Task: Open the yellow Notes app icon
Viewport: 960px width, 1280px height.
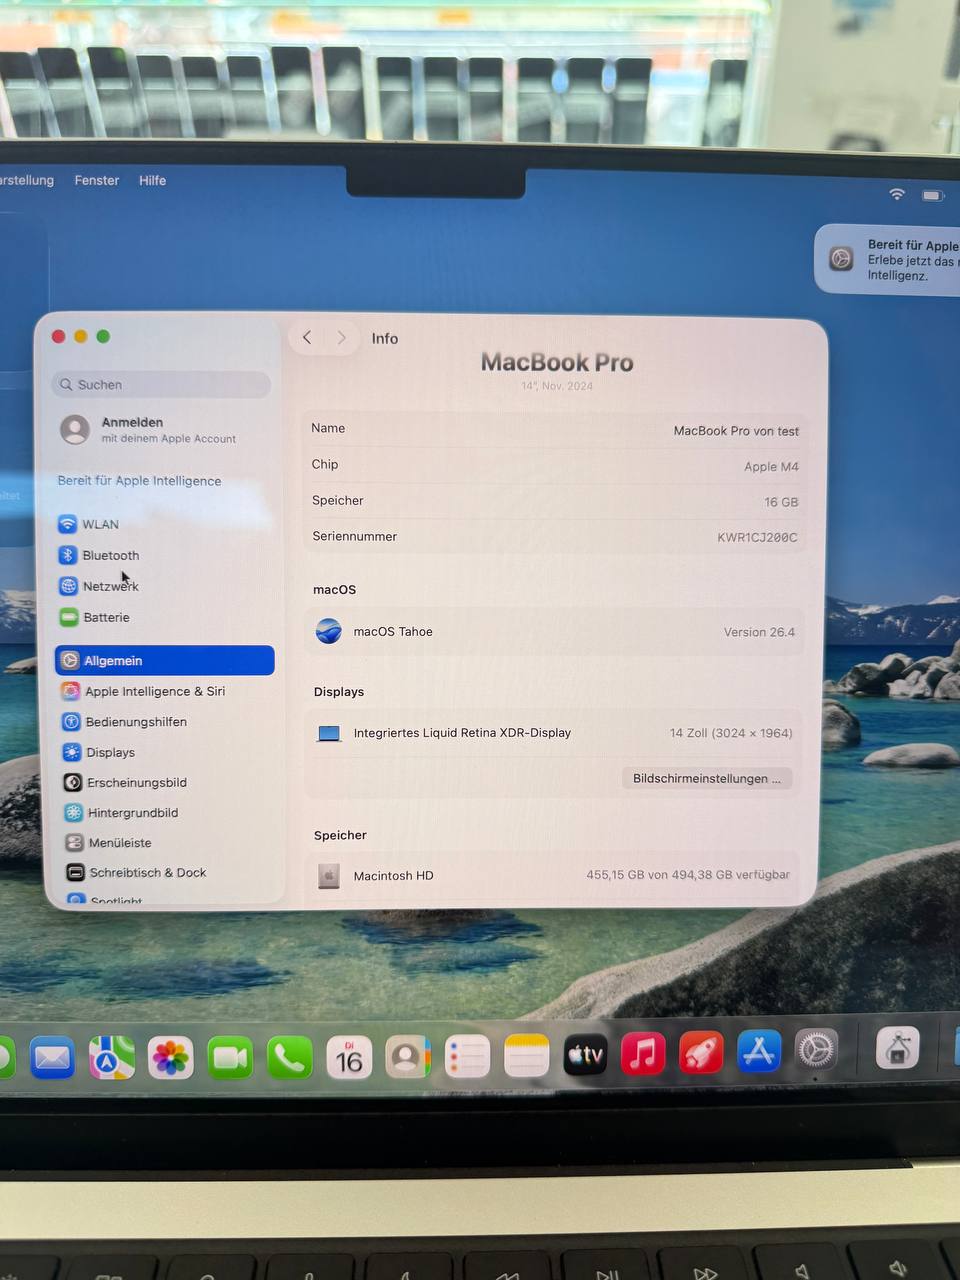Action: [526, 1056]
